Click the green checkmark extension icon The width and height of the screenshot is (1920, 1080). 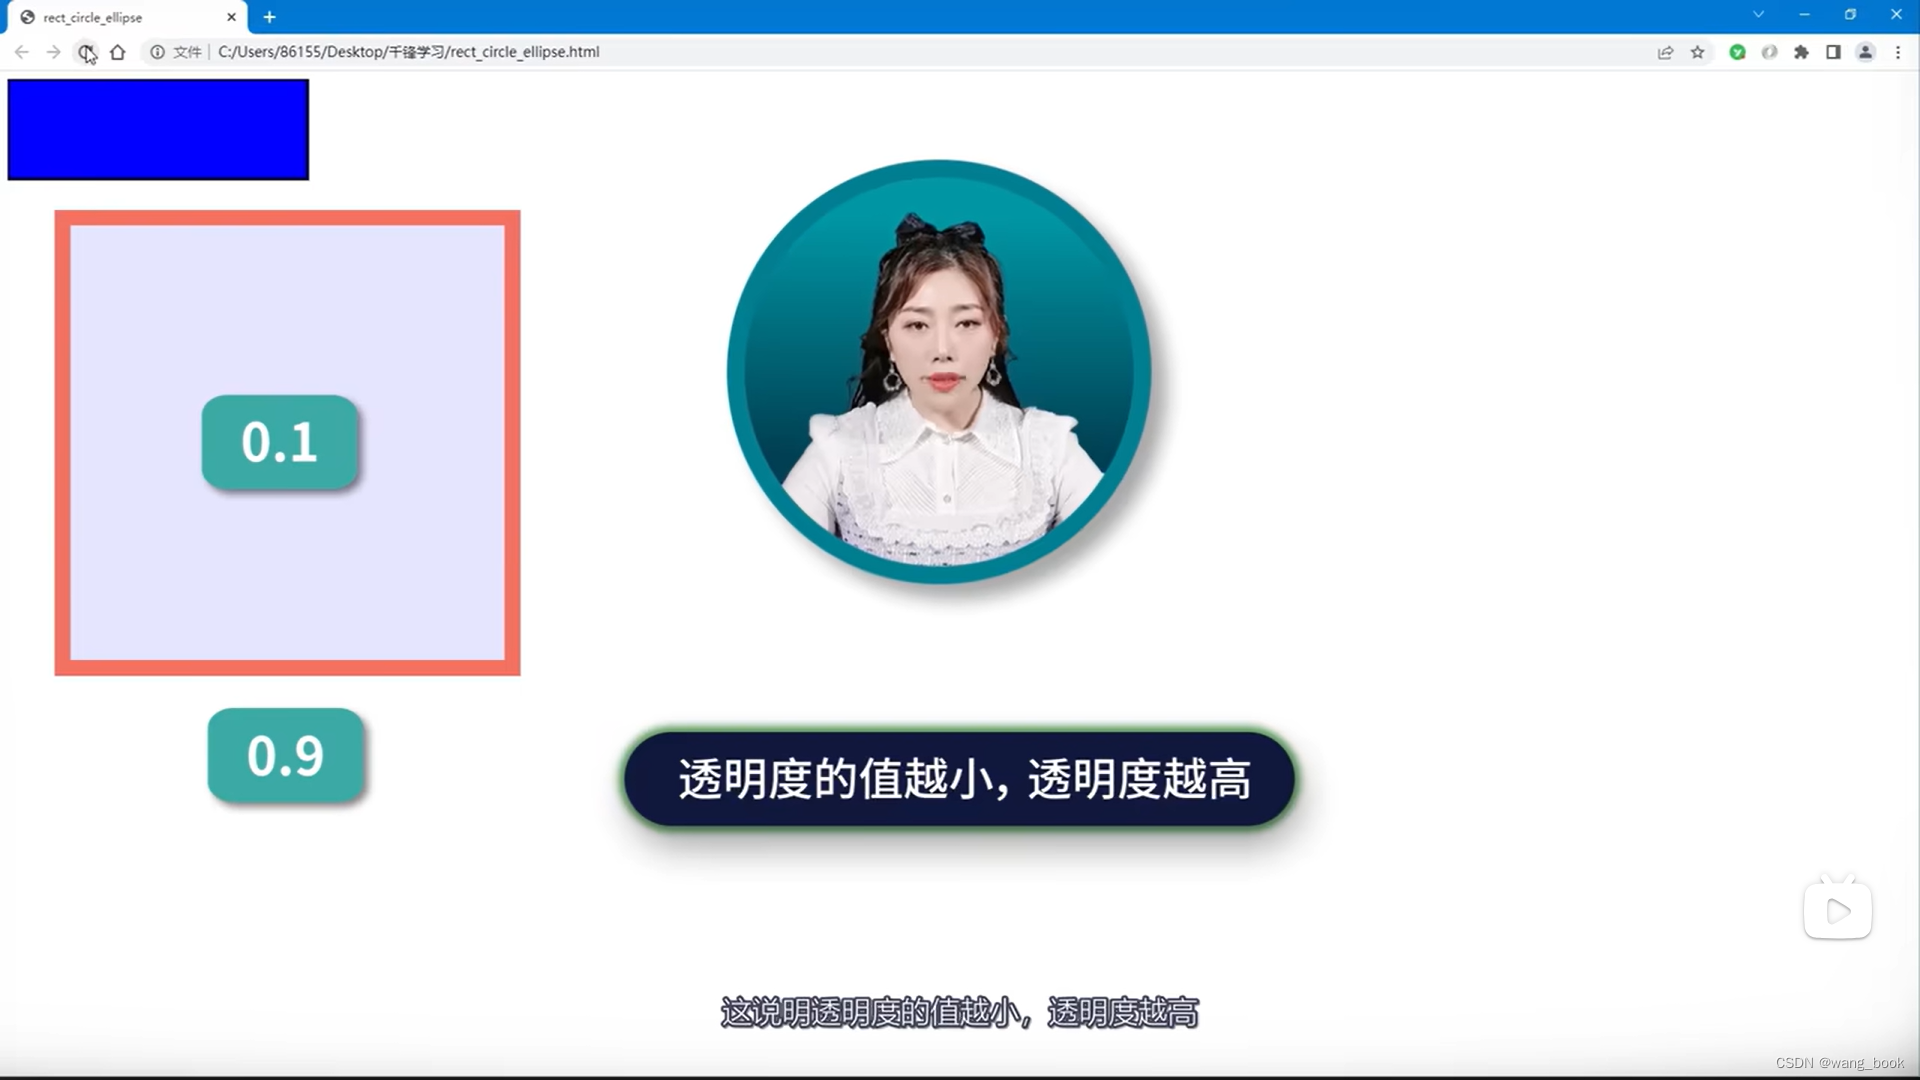[1738, 52]
